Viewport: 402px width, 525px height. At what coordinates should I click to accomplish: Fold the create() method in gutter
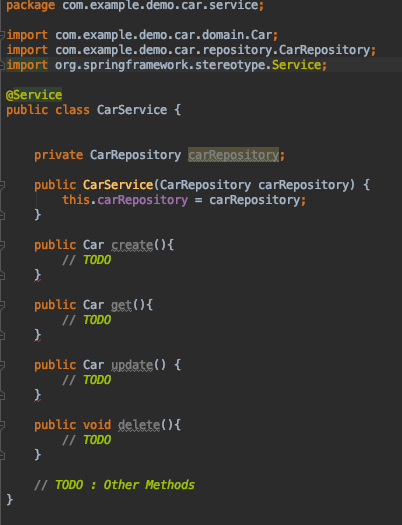(2, 245)
